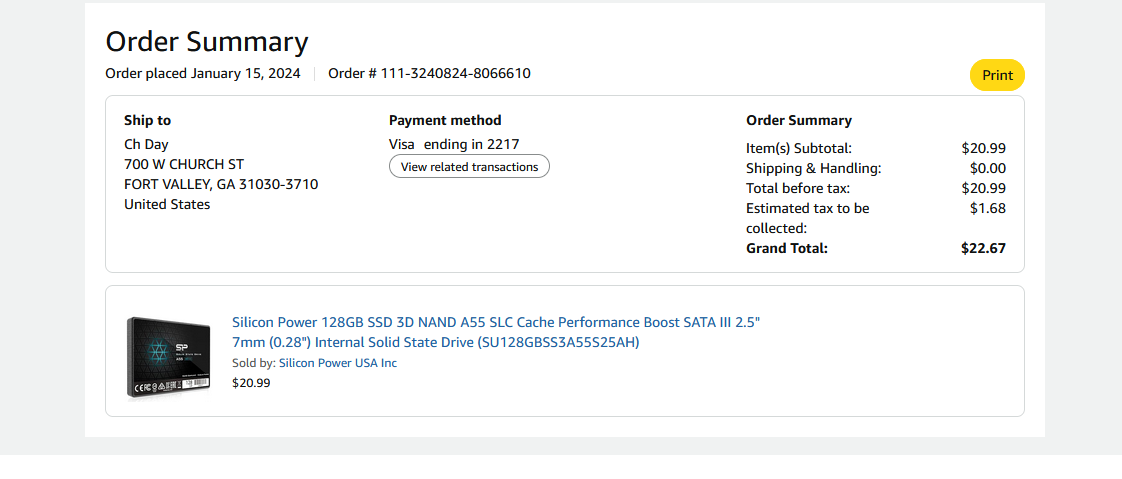The height and width of the screenshot is (479, 1122).
Task: Click street address 700 W CHURCH ST
Action: (x=184, y=164)
